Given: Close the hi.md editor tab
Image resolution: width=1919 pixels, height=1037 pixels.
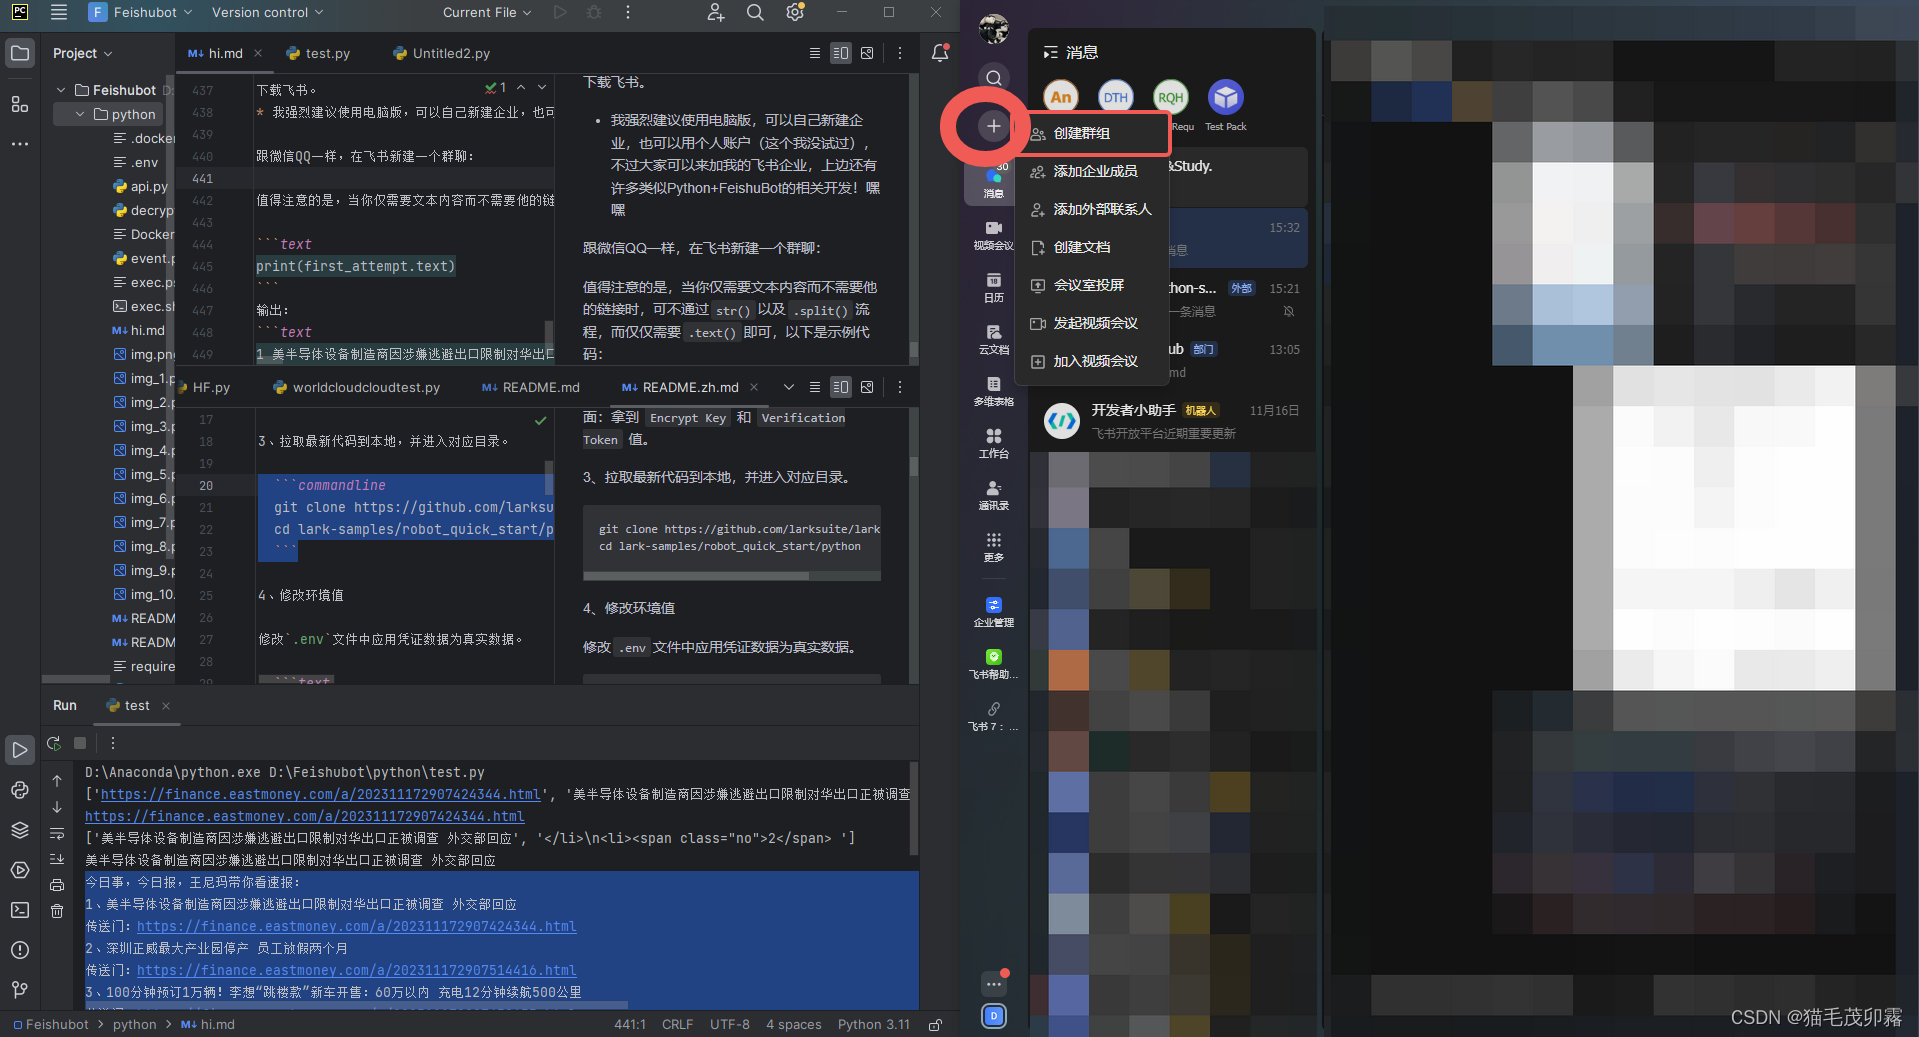Looking at the screenshot, I should (x=258, y=53).
